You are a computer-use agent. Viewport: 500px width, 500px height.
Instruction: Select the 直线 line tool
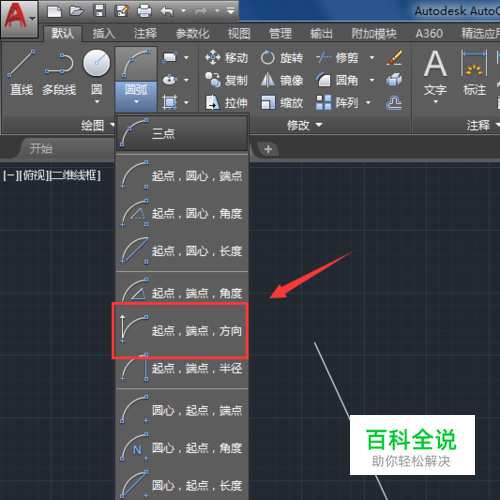click(21, 73)
